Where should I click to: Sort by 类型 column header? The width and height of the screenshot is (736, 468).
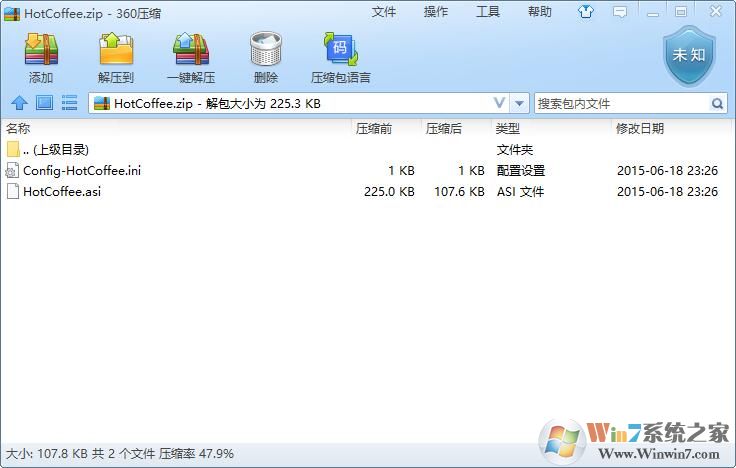[508, 128]
